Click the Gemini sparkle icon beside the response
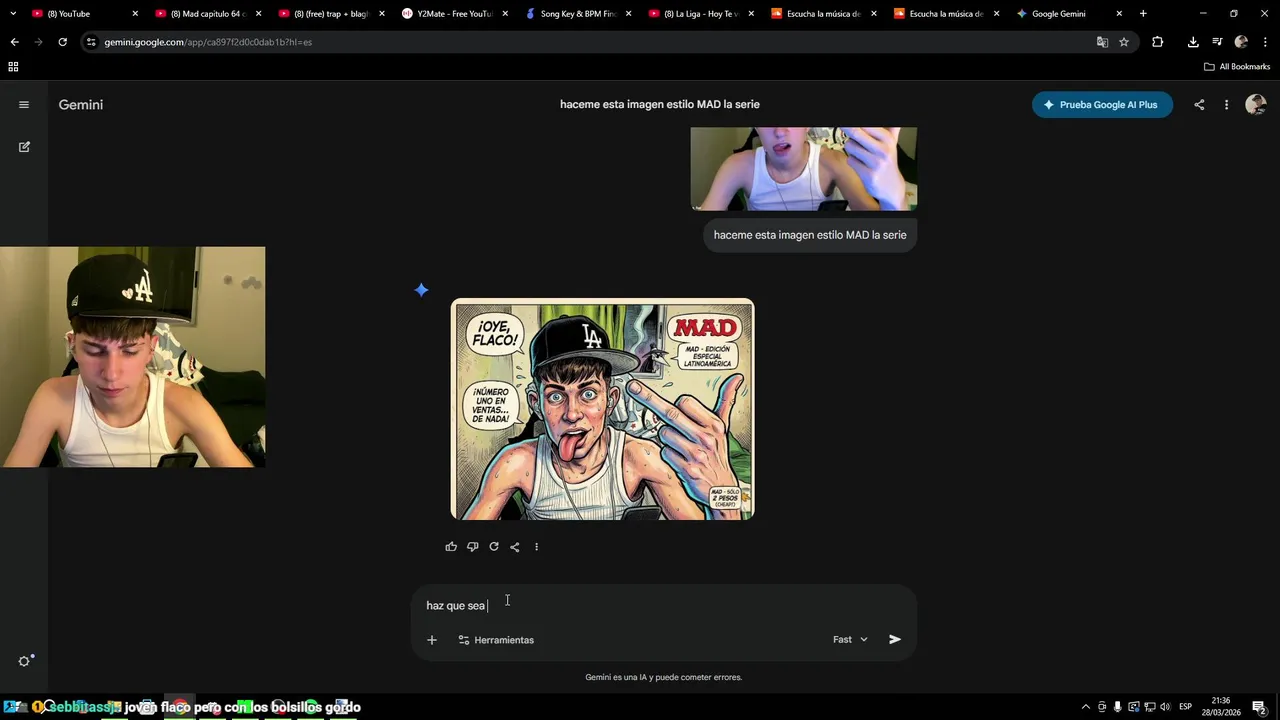 click(421, 290)
